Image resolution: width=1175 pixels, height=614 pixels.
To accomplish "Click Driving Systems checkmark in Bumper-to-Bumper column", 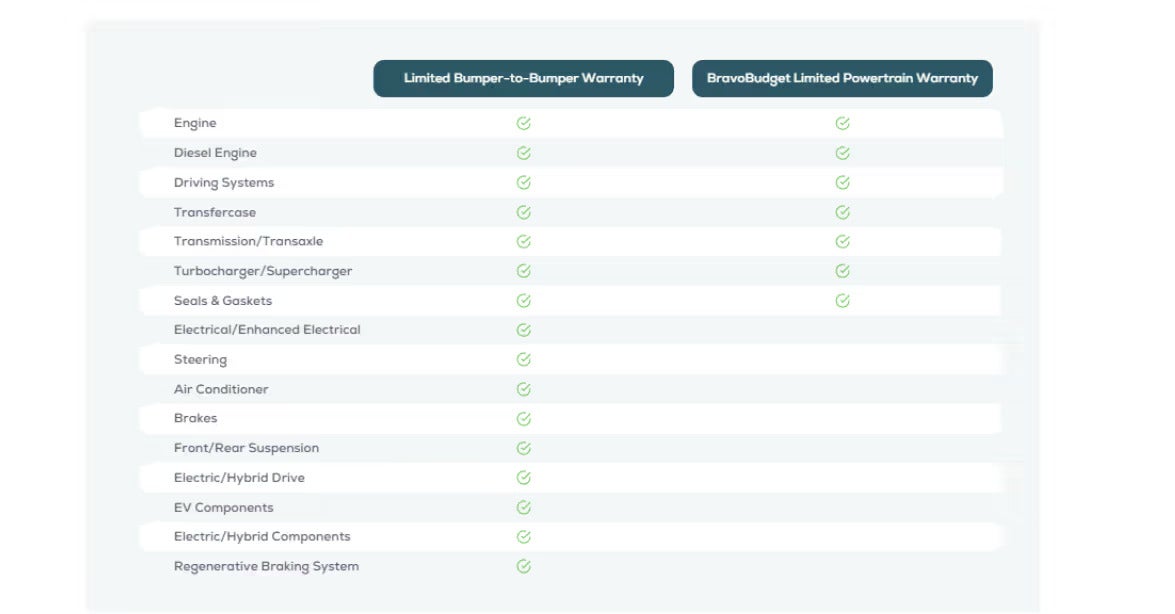I will point(523,183).
